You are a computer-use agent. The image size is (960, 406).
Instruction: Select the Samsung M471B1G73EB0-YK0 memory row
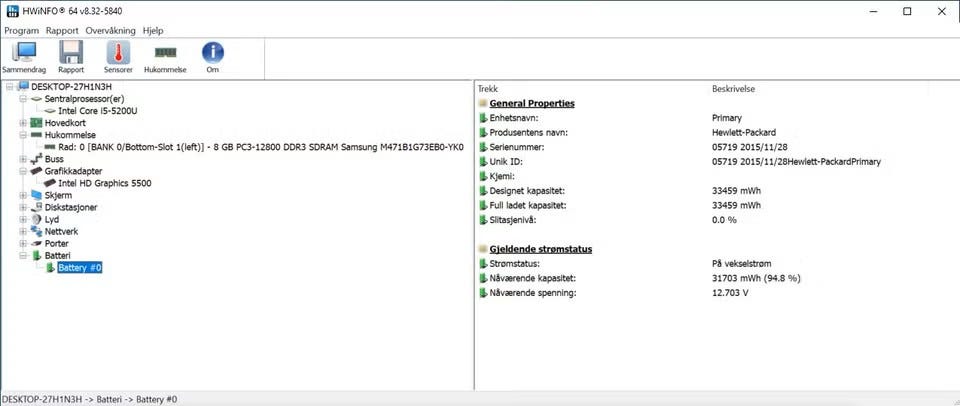point(261,147)
